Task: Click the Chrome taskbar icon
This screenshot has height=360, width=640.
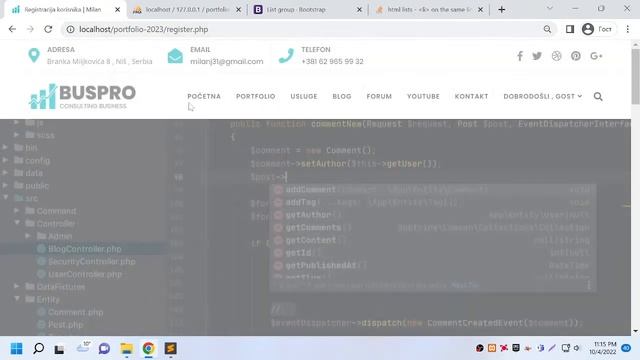Action: pos(149,349)
